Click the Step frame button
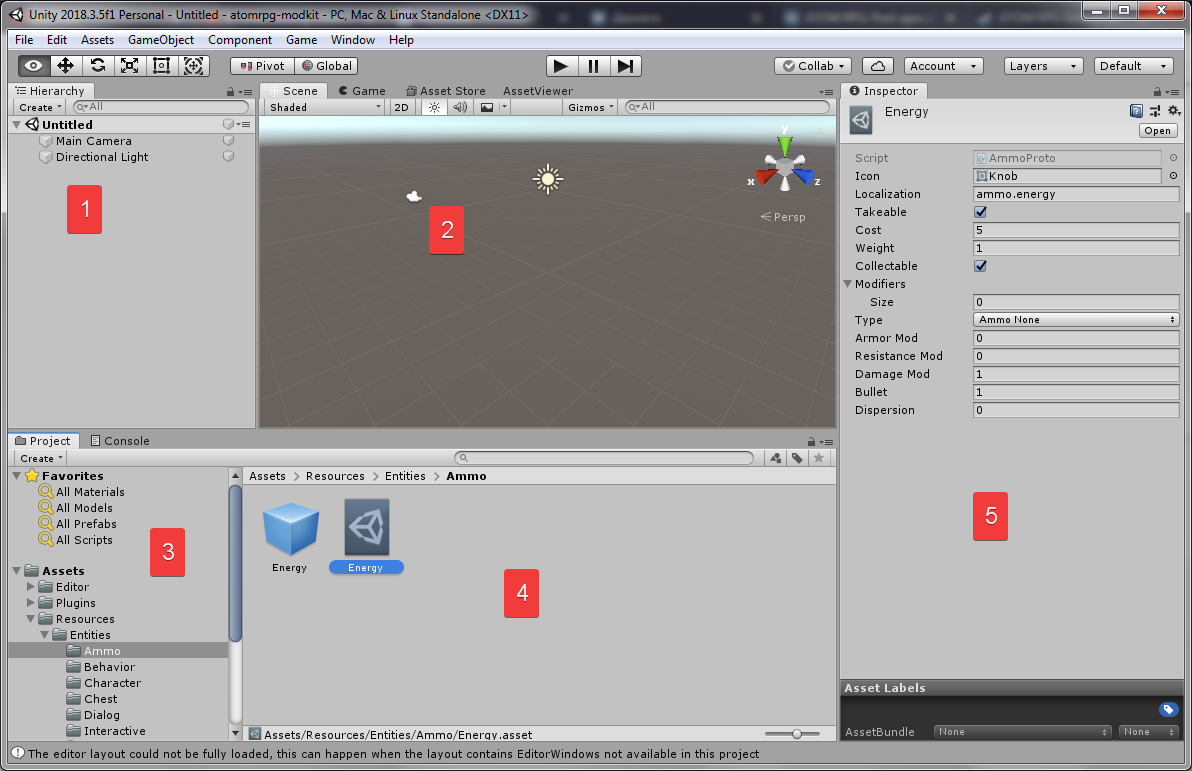Image resolution: width=1192 pixels, height=771 pixels. pyautogui.click(x=625, y=66)
